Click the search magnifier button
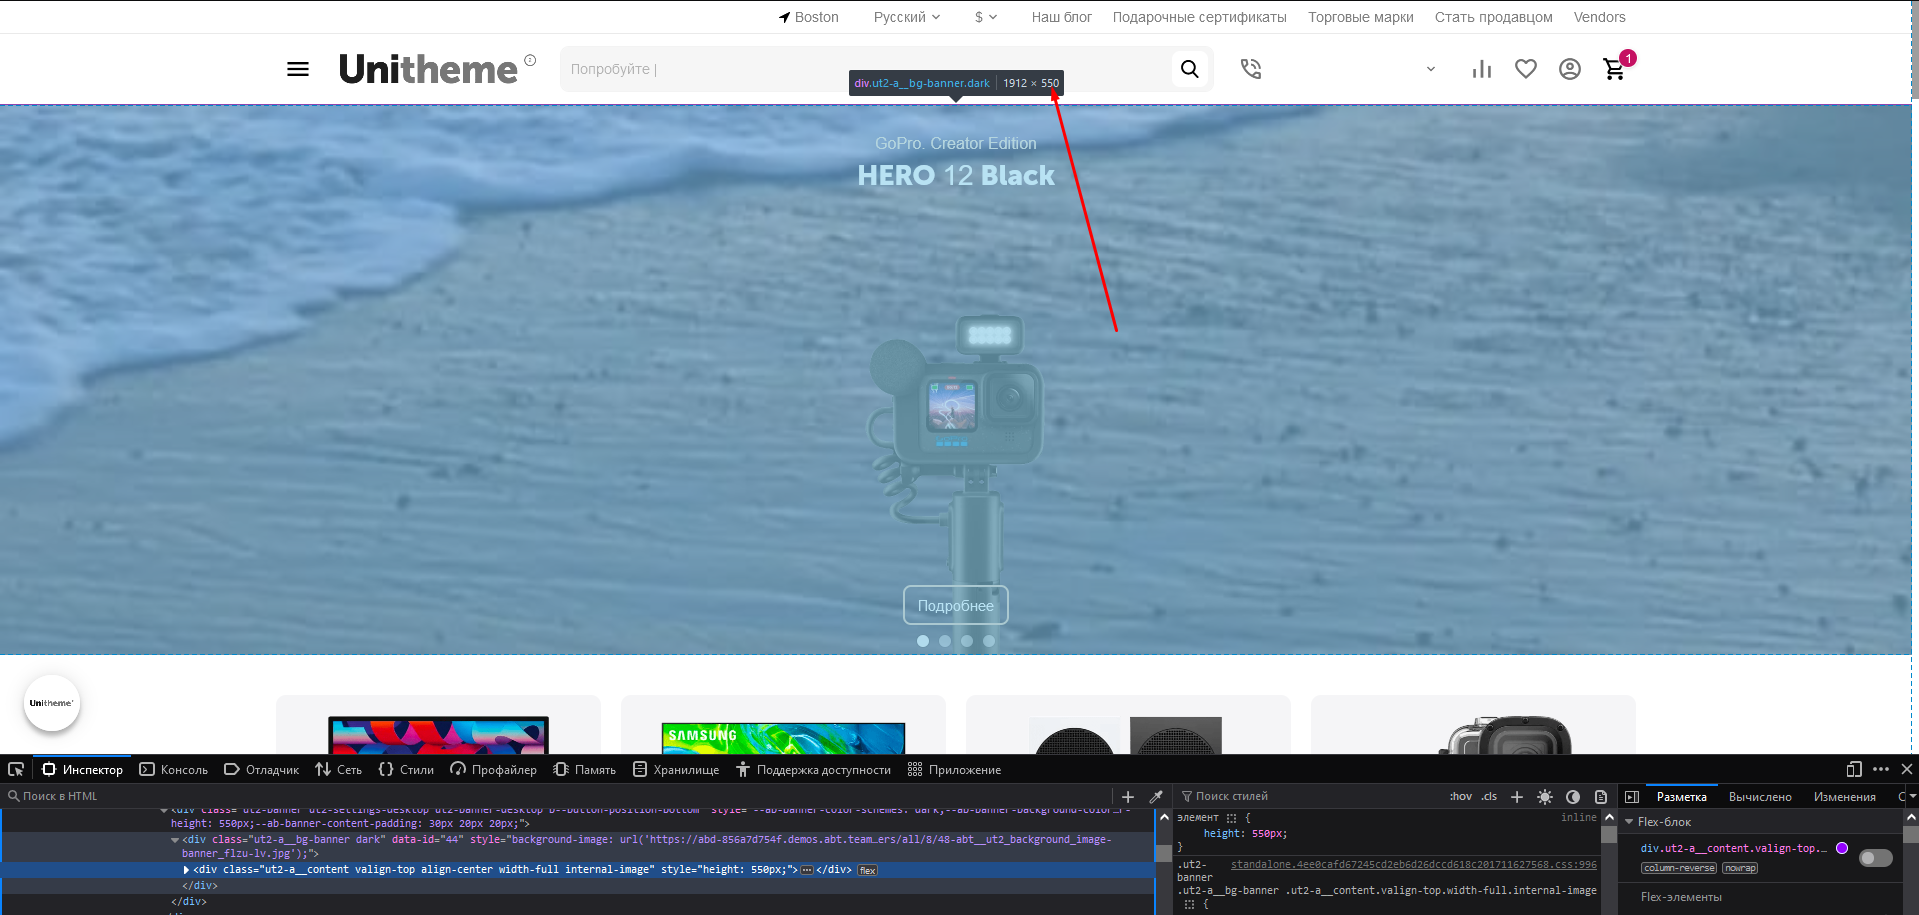This screenshot has width=1919, height=915. point(1190,69)
